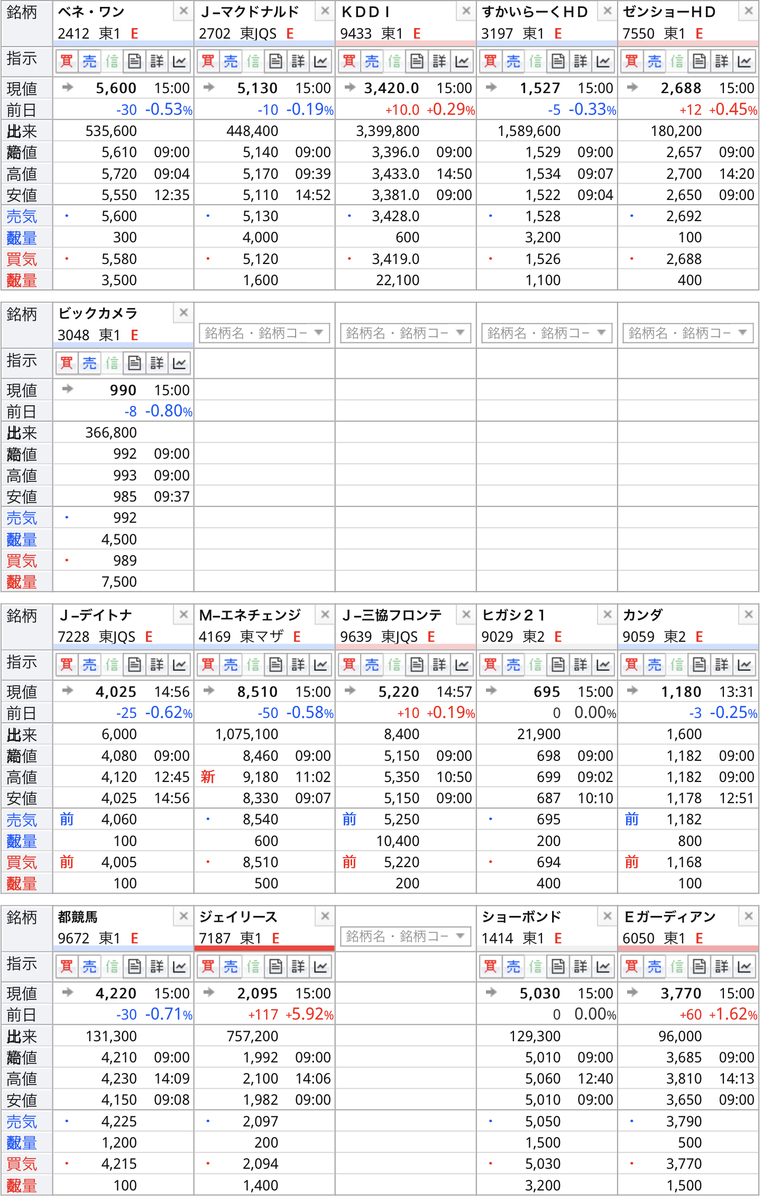This screenshot has width=762, height=1200.
Task: Remove ベネ・ワン with its x button
Action: point(183,11)
